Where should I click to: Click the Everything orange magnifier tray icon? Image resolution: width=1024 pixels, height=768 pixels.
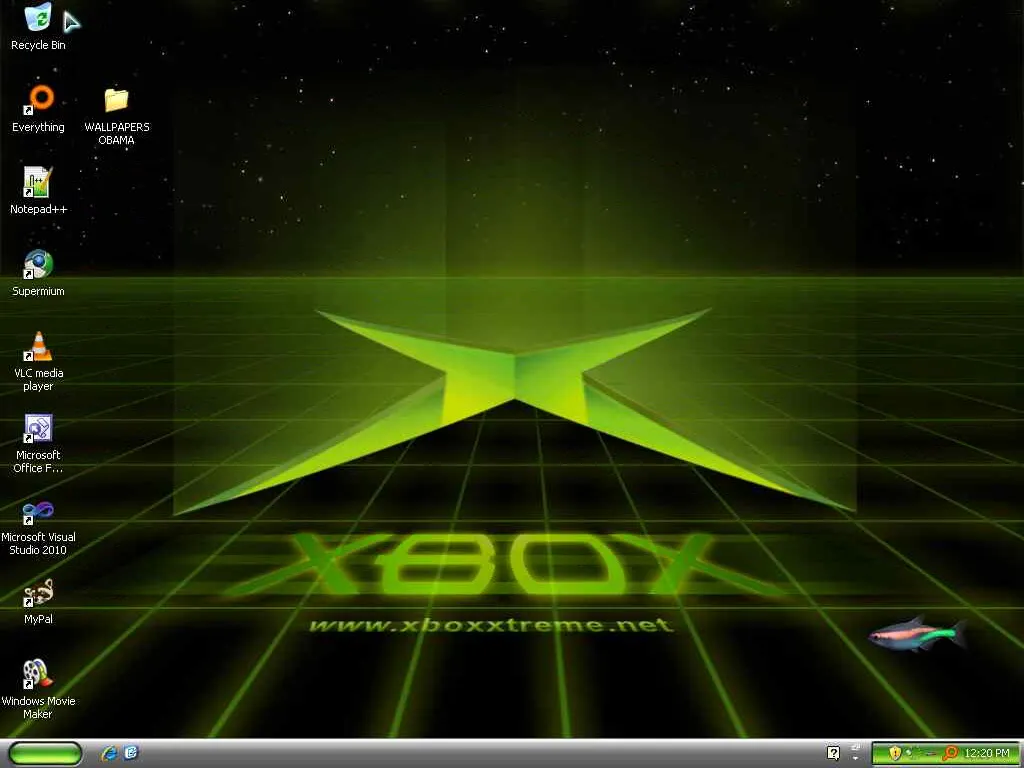click(x=950, y=754)
